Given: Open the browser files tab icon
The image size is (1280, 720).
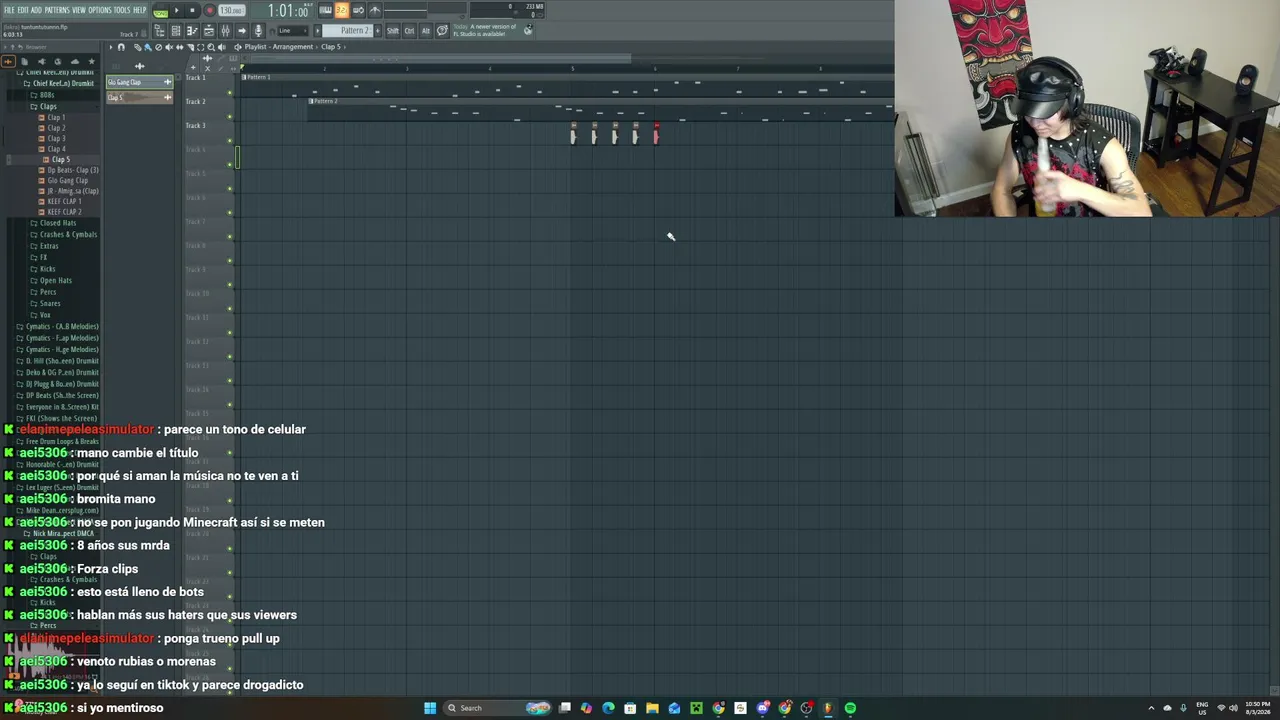Looking at the screenshot, I should (25, 61).
